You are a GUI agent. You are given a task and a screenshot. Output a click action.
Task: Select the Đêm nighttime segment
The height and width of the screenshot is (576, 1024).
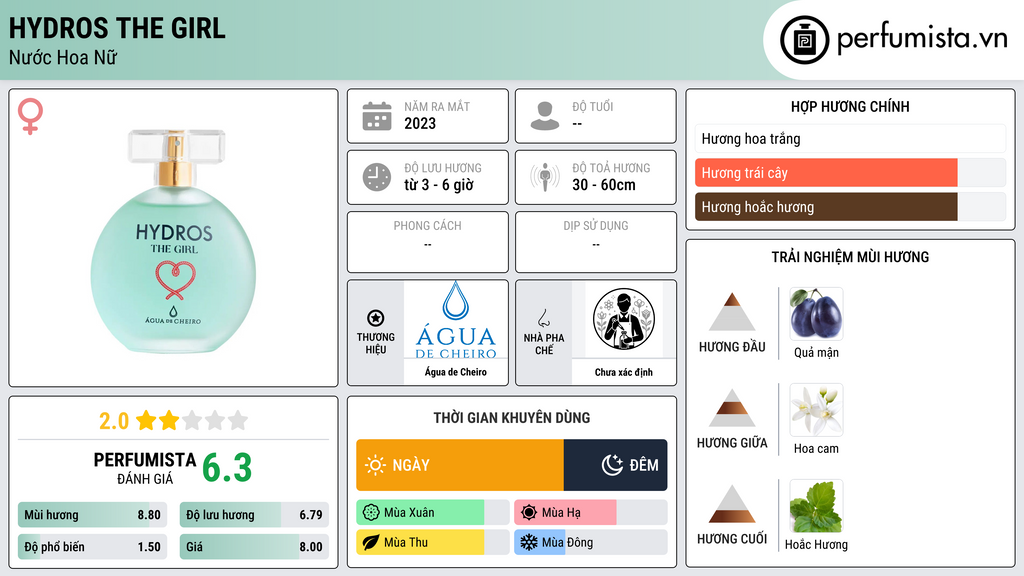[x=615, y=465]
